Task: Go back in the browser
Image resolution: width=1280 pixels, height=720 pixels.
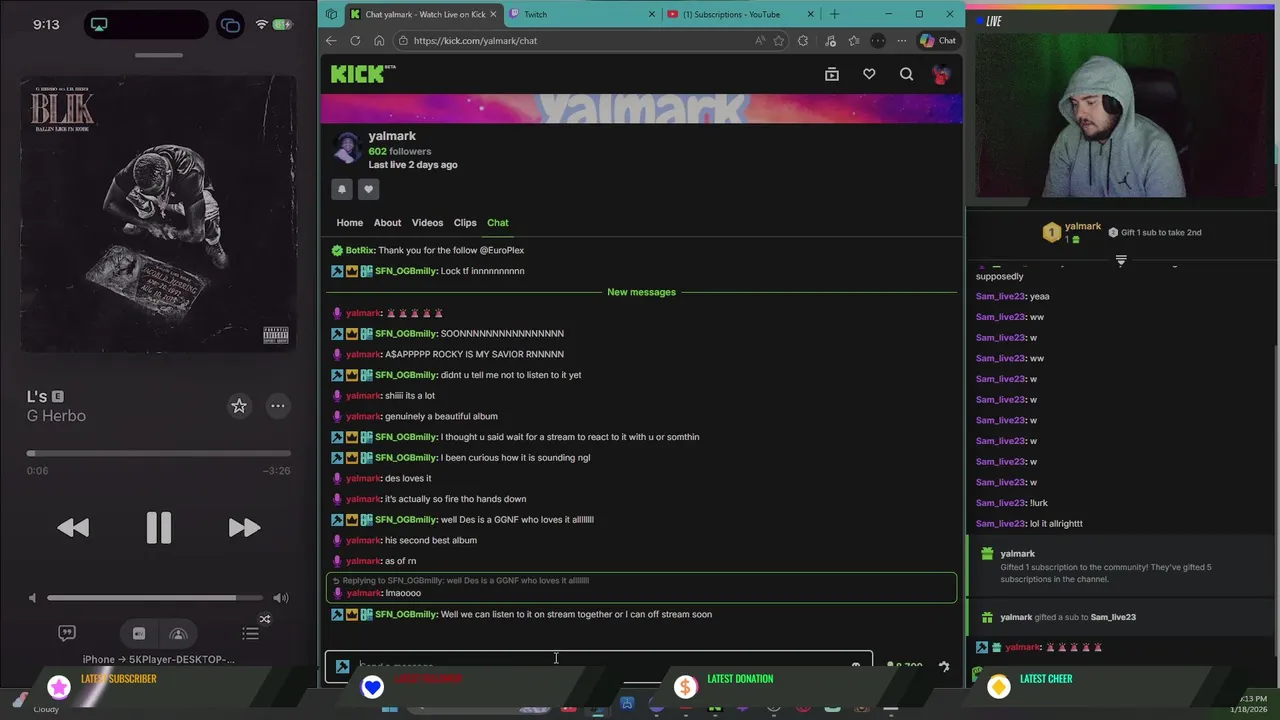Action: click(331, 41)
